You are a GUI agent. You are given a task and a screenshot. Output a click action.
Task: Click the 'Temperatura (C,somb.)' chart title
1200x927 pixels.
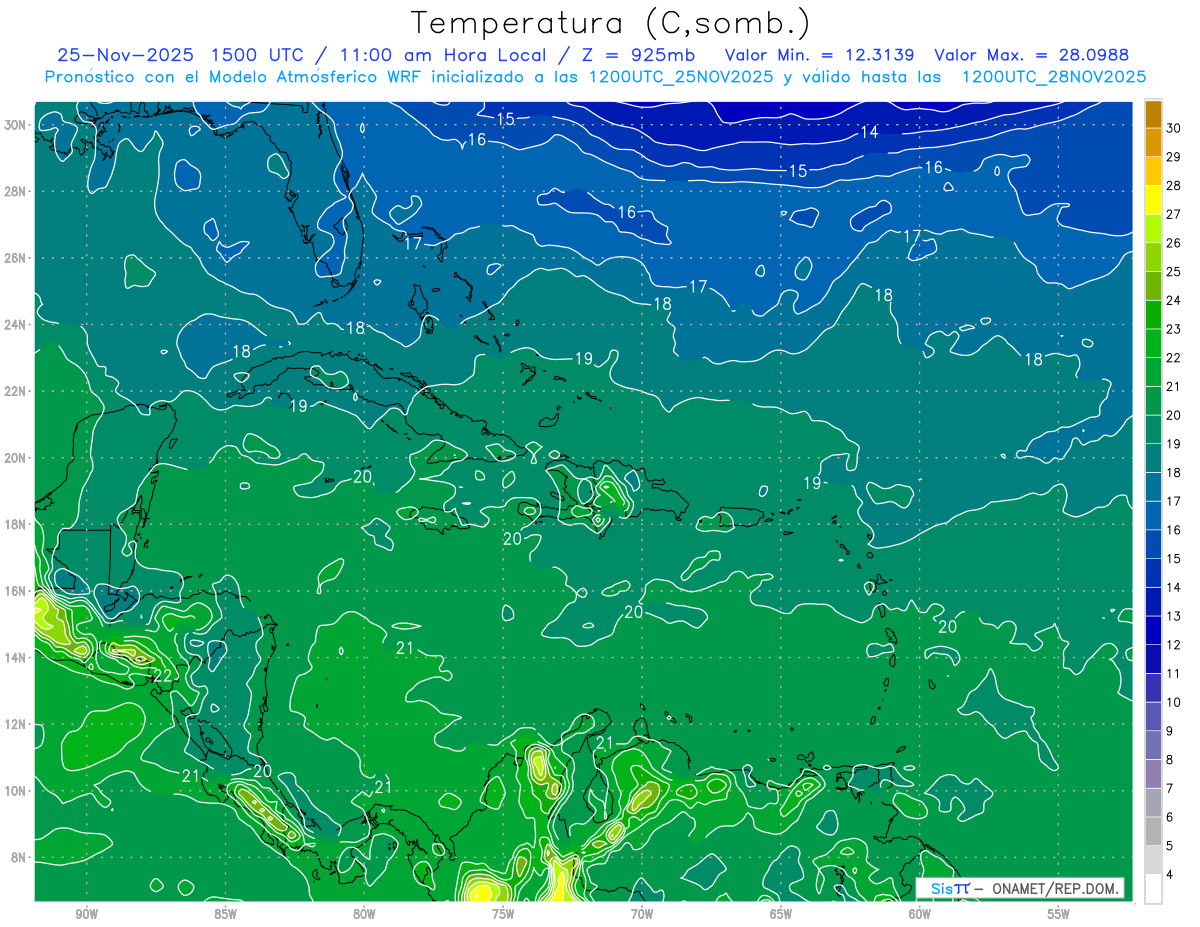611,22
